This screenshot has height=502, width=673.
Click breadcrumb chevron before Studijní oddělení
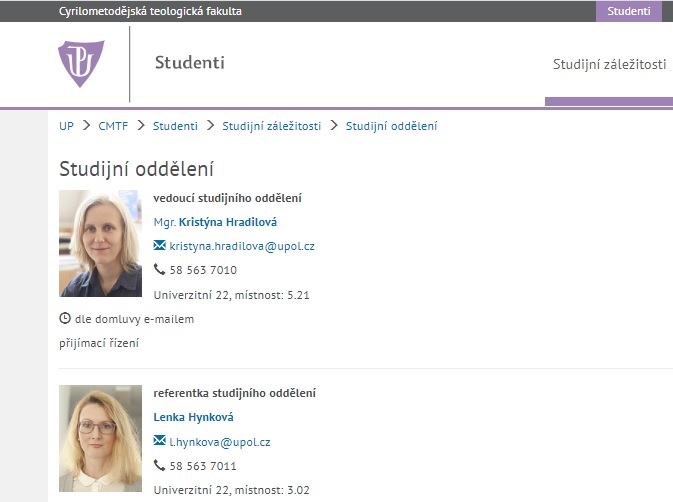coord(334,125)
